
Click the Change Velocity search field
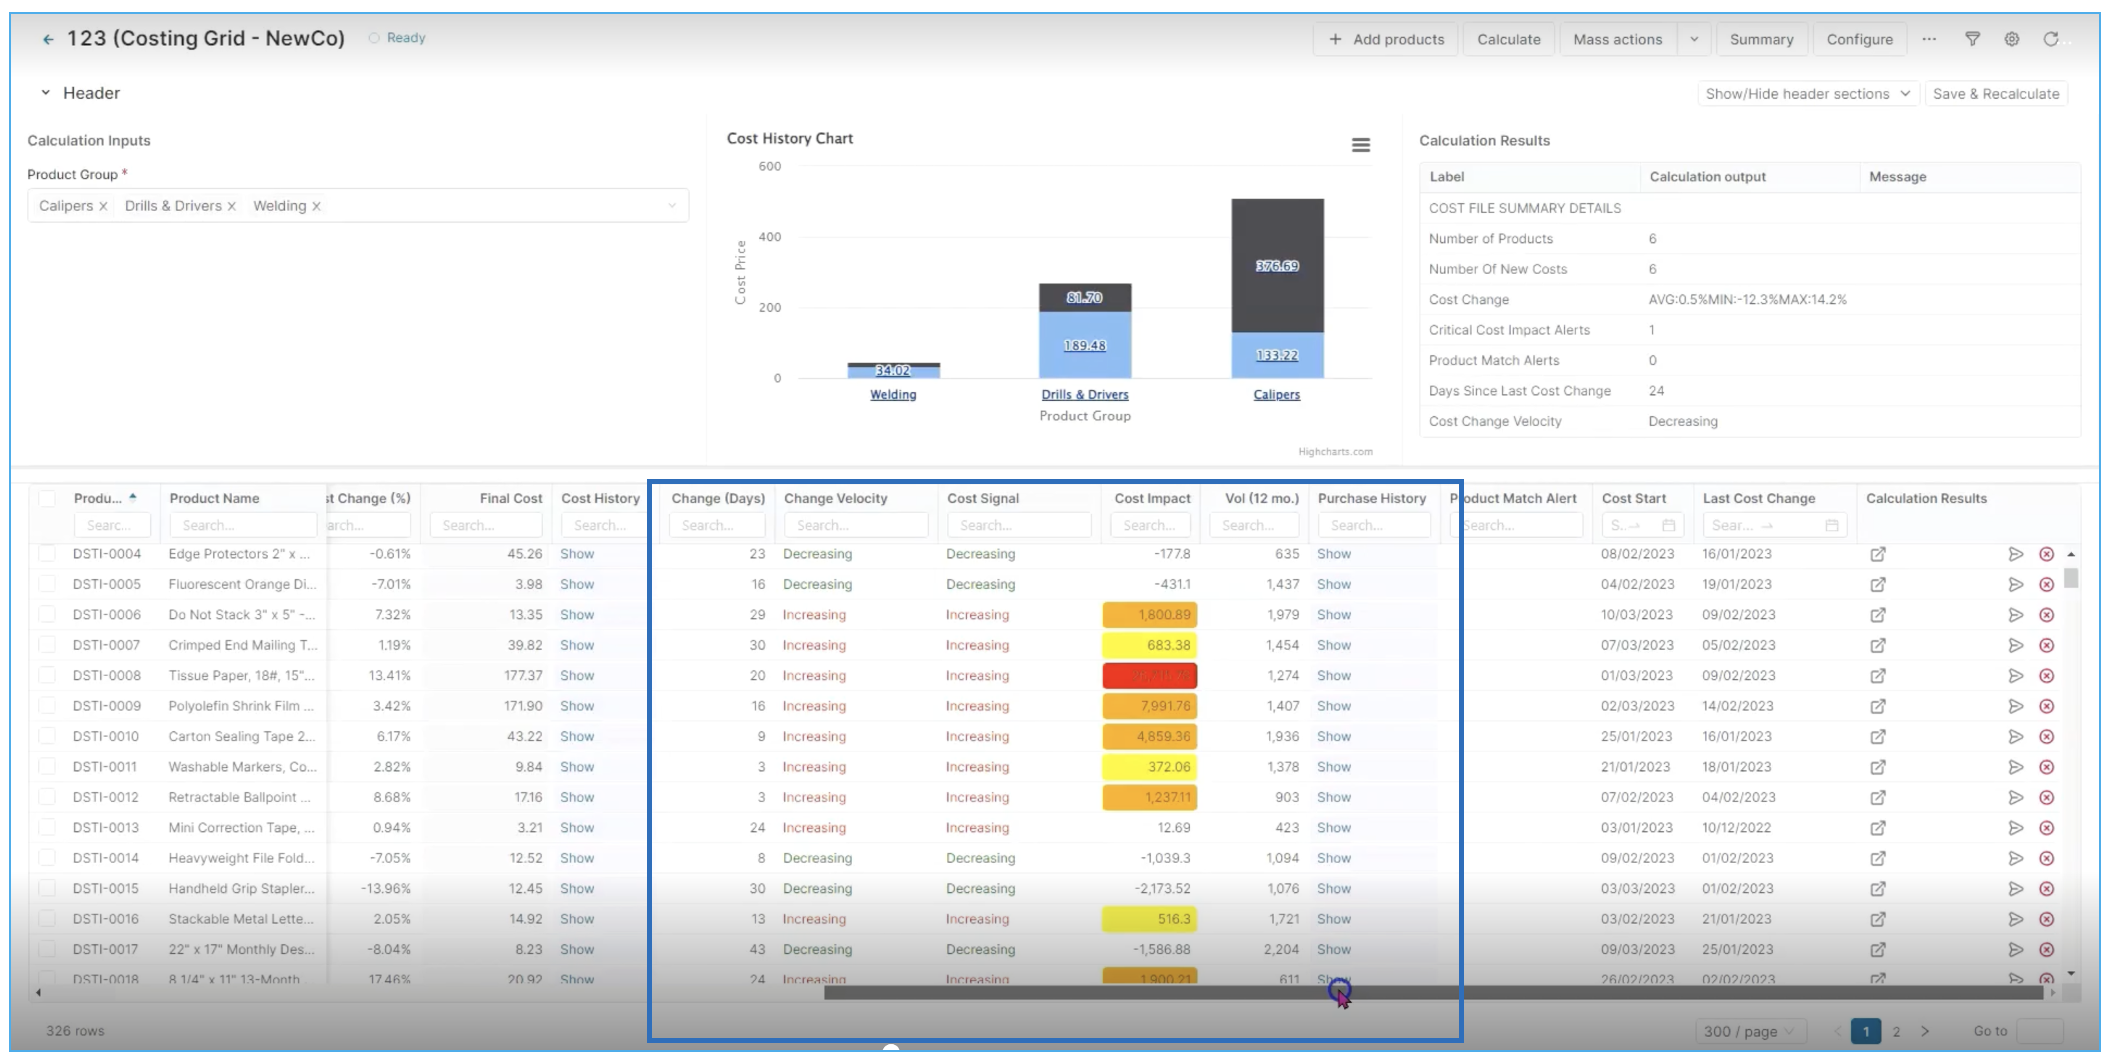coord(856,525)
